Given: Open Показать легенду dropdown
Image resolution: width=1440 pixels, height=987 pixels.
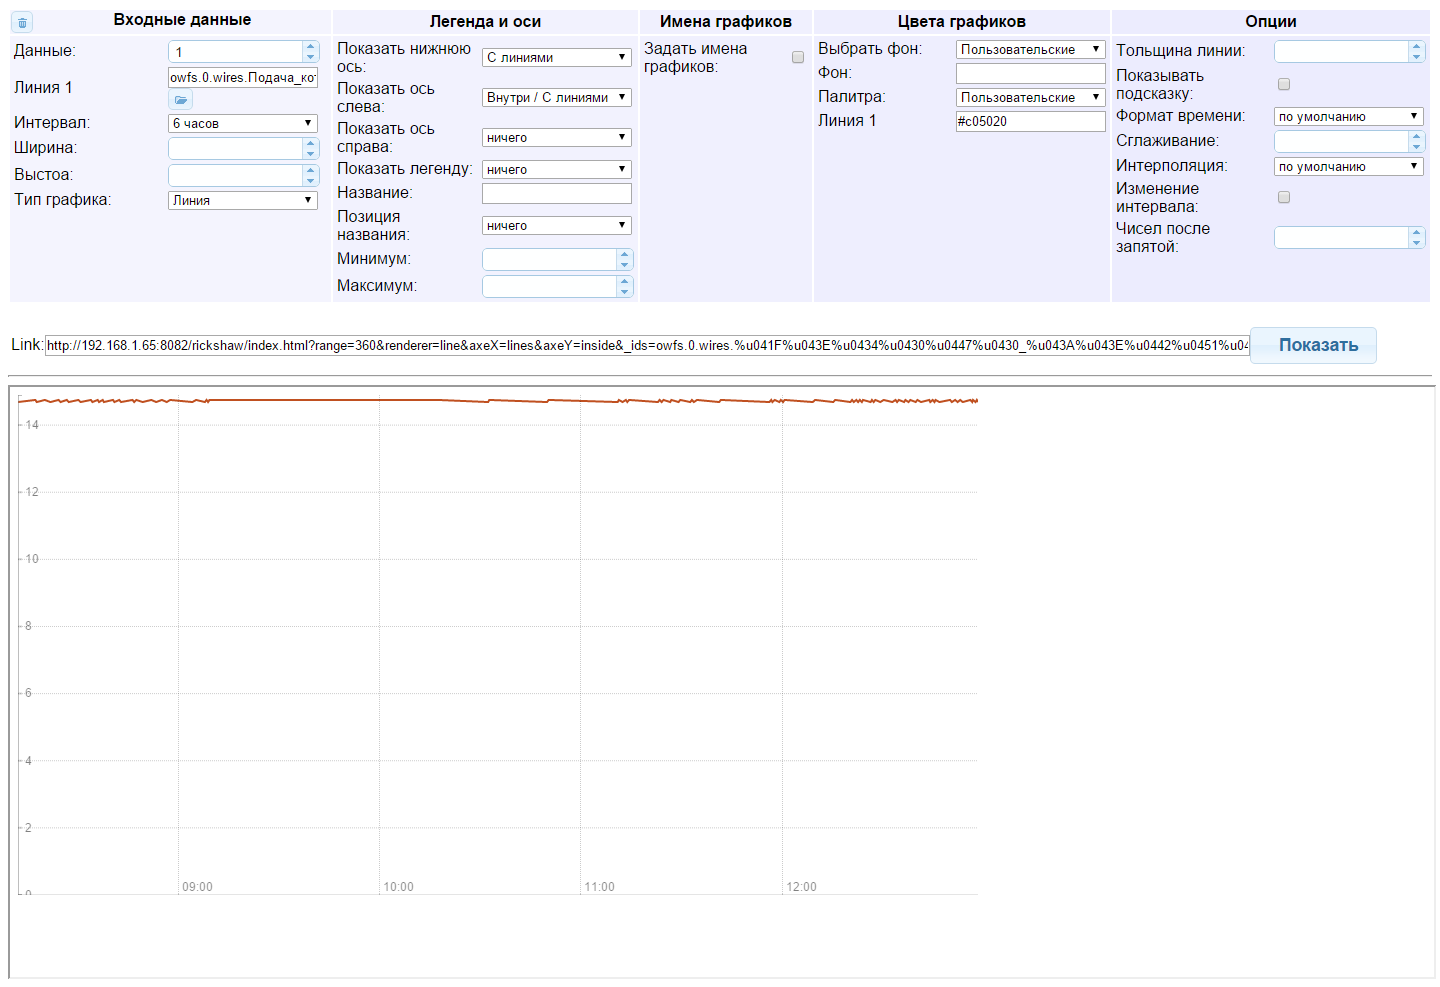Looking at the screenshot, I should coord(557,169).
